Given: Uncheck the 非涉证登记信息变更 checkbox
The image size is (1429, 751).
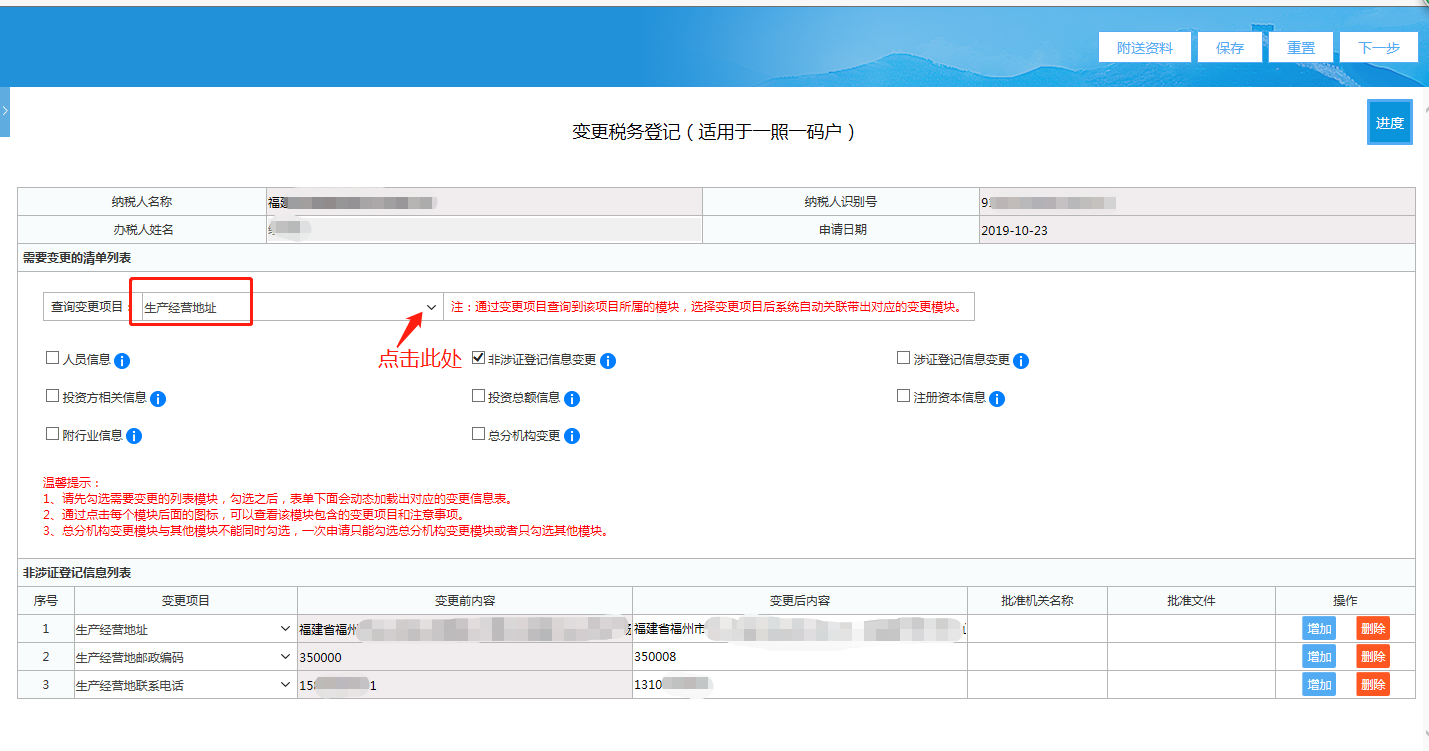Looking at the screenshot, I should pyautogui.click(x=478, y=358).
